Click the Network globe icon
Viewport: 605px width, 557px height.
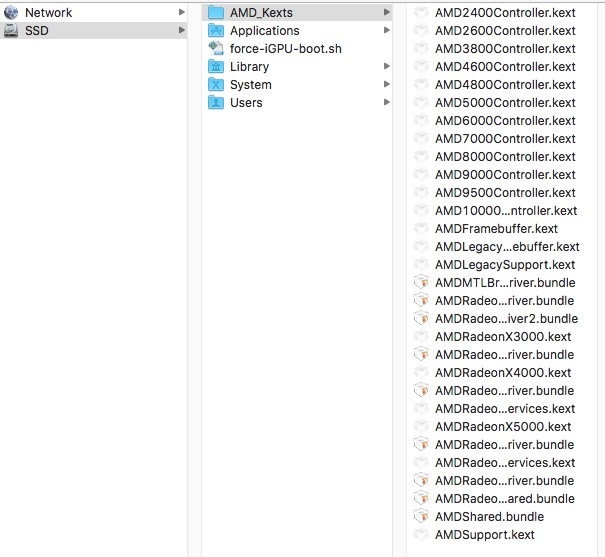tap(11, 13)
